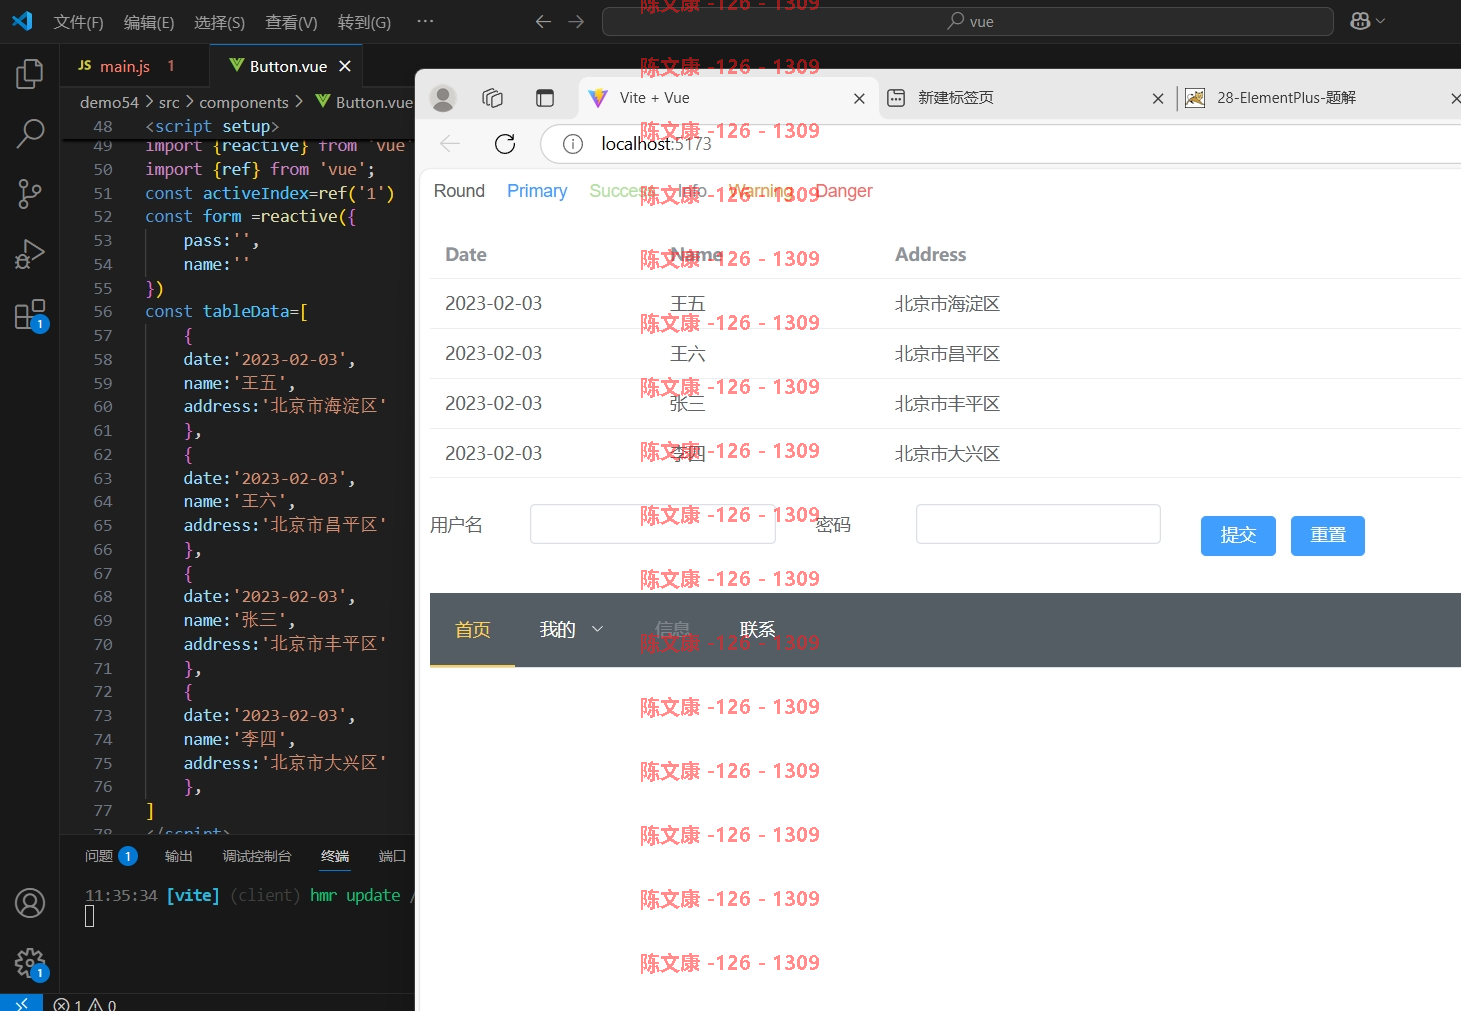1461x1011 pixels.
Task: Click the 王六 name cell
Action: coord(688,354)
